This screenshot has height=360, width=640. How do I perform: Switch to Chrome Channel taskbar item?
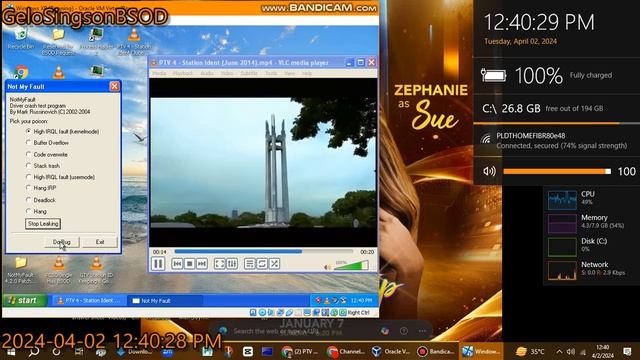[x=347, y=351]
